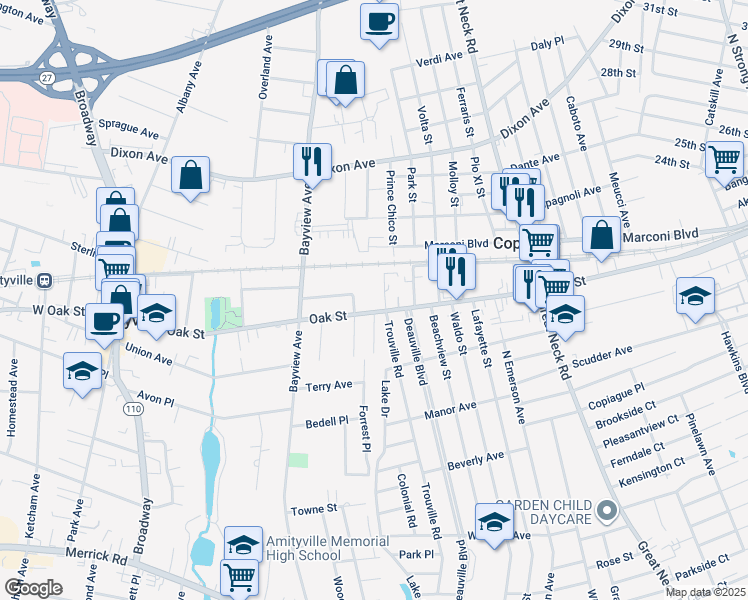Click the coffee cup icon near Verdi Ave
Viewport: 748px width, 600px height.
click(379, 21)
